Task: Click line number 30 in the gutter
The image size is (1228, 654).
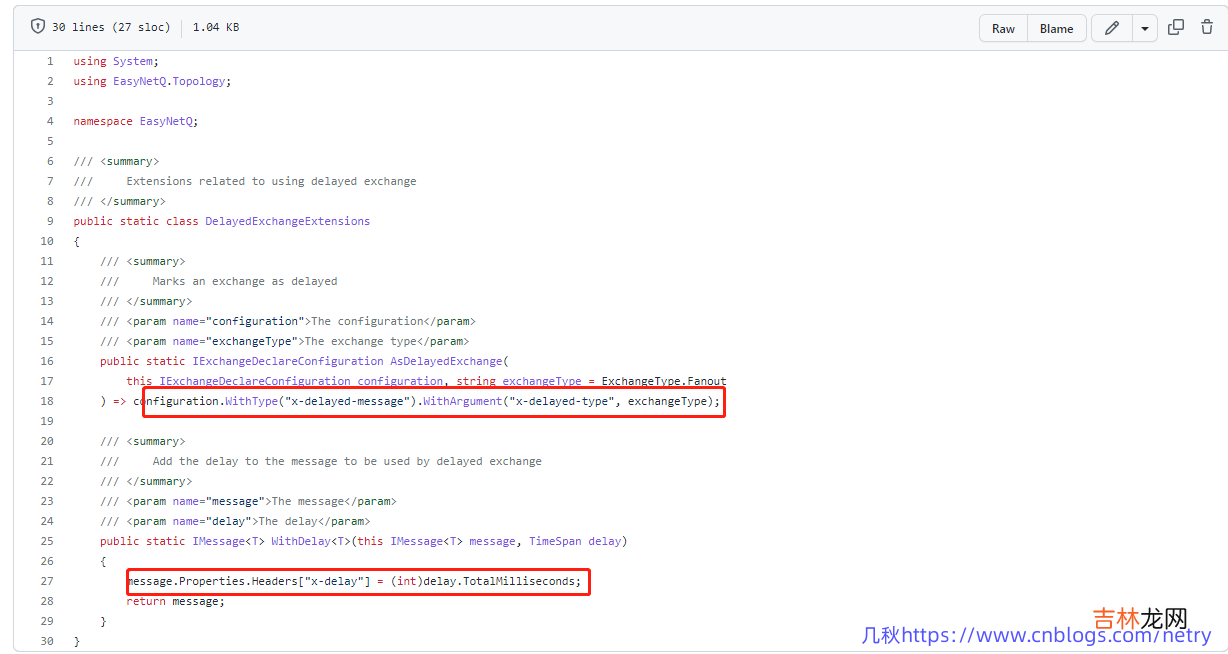Action: tap(47, 641)
